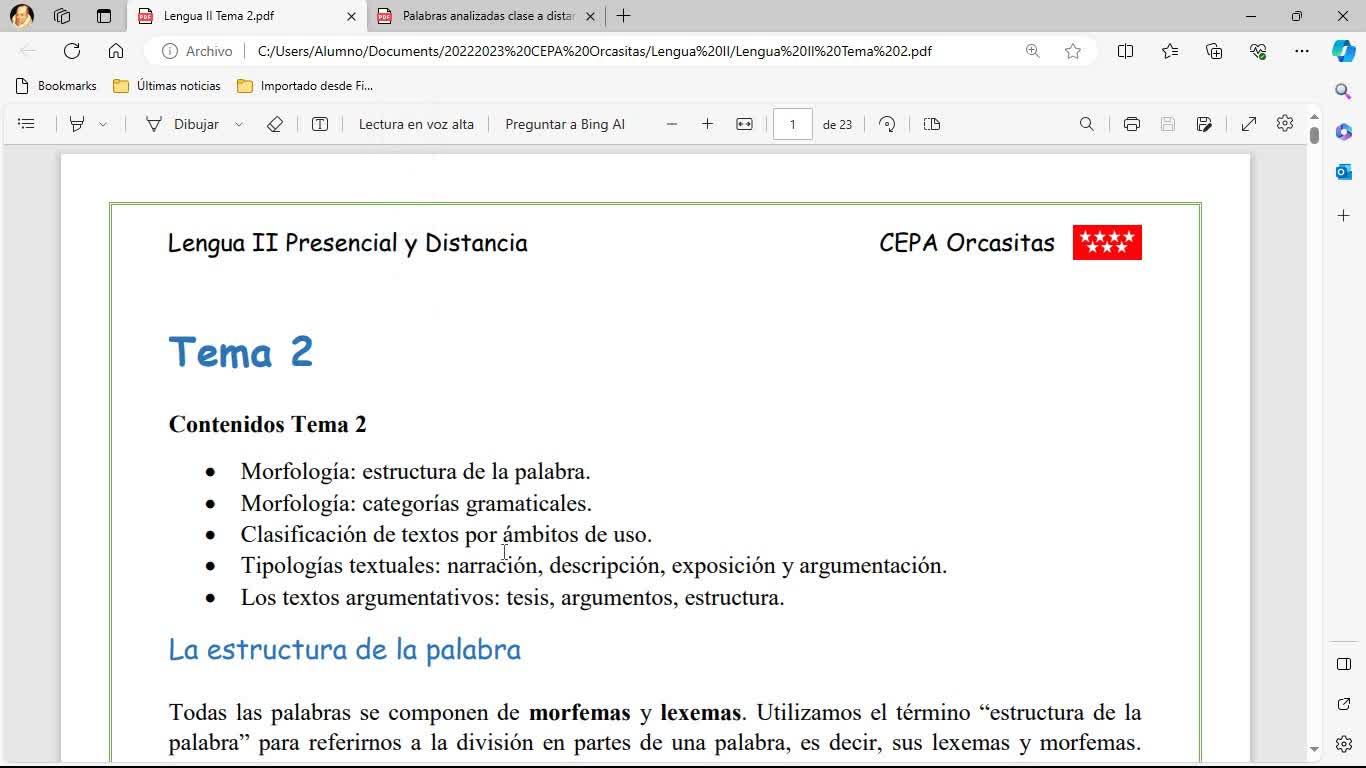1366x768 pixels.
Task: Rotate the PDF document
Action: click(x=887, y=124)
